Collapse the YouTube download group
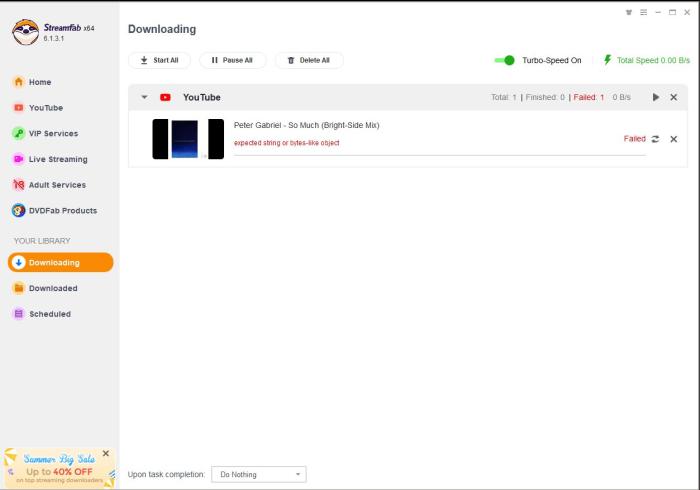The height and width of the screenshot is (490, 700). click(x=144, y=97)
